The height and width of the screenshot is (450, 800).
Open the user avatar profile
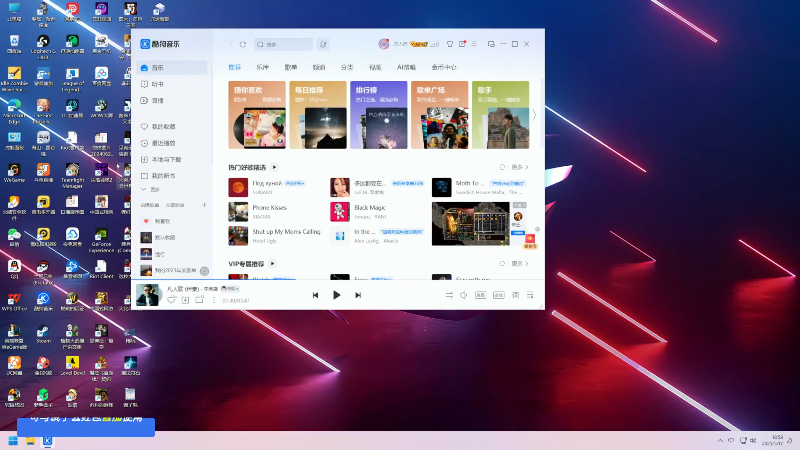pyautogui.click(x=384, y=44)
